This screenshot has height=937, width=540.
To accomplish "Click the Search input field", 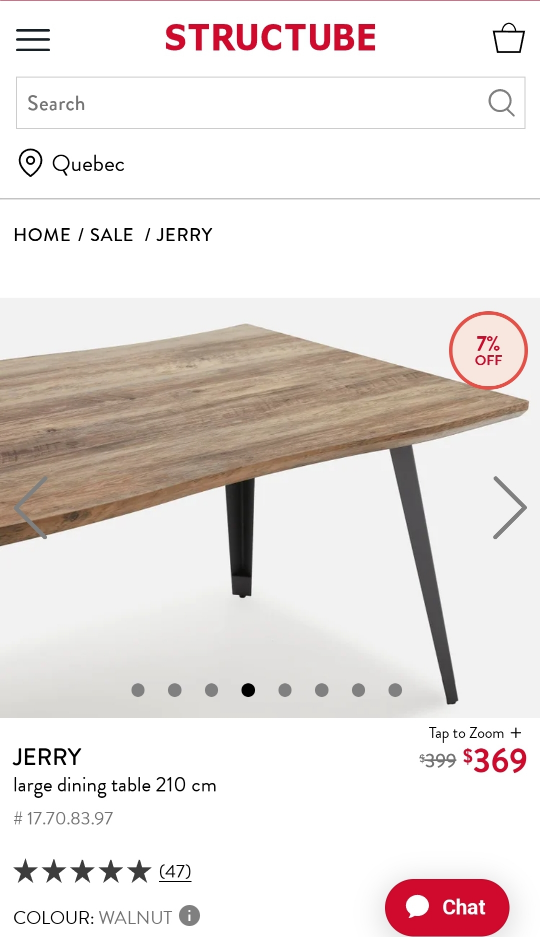I will point(251,103).
